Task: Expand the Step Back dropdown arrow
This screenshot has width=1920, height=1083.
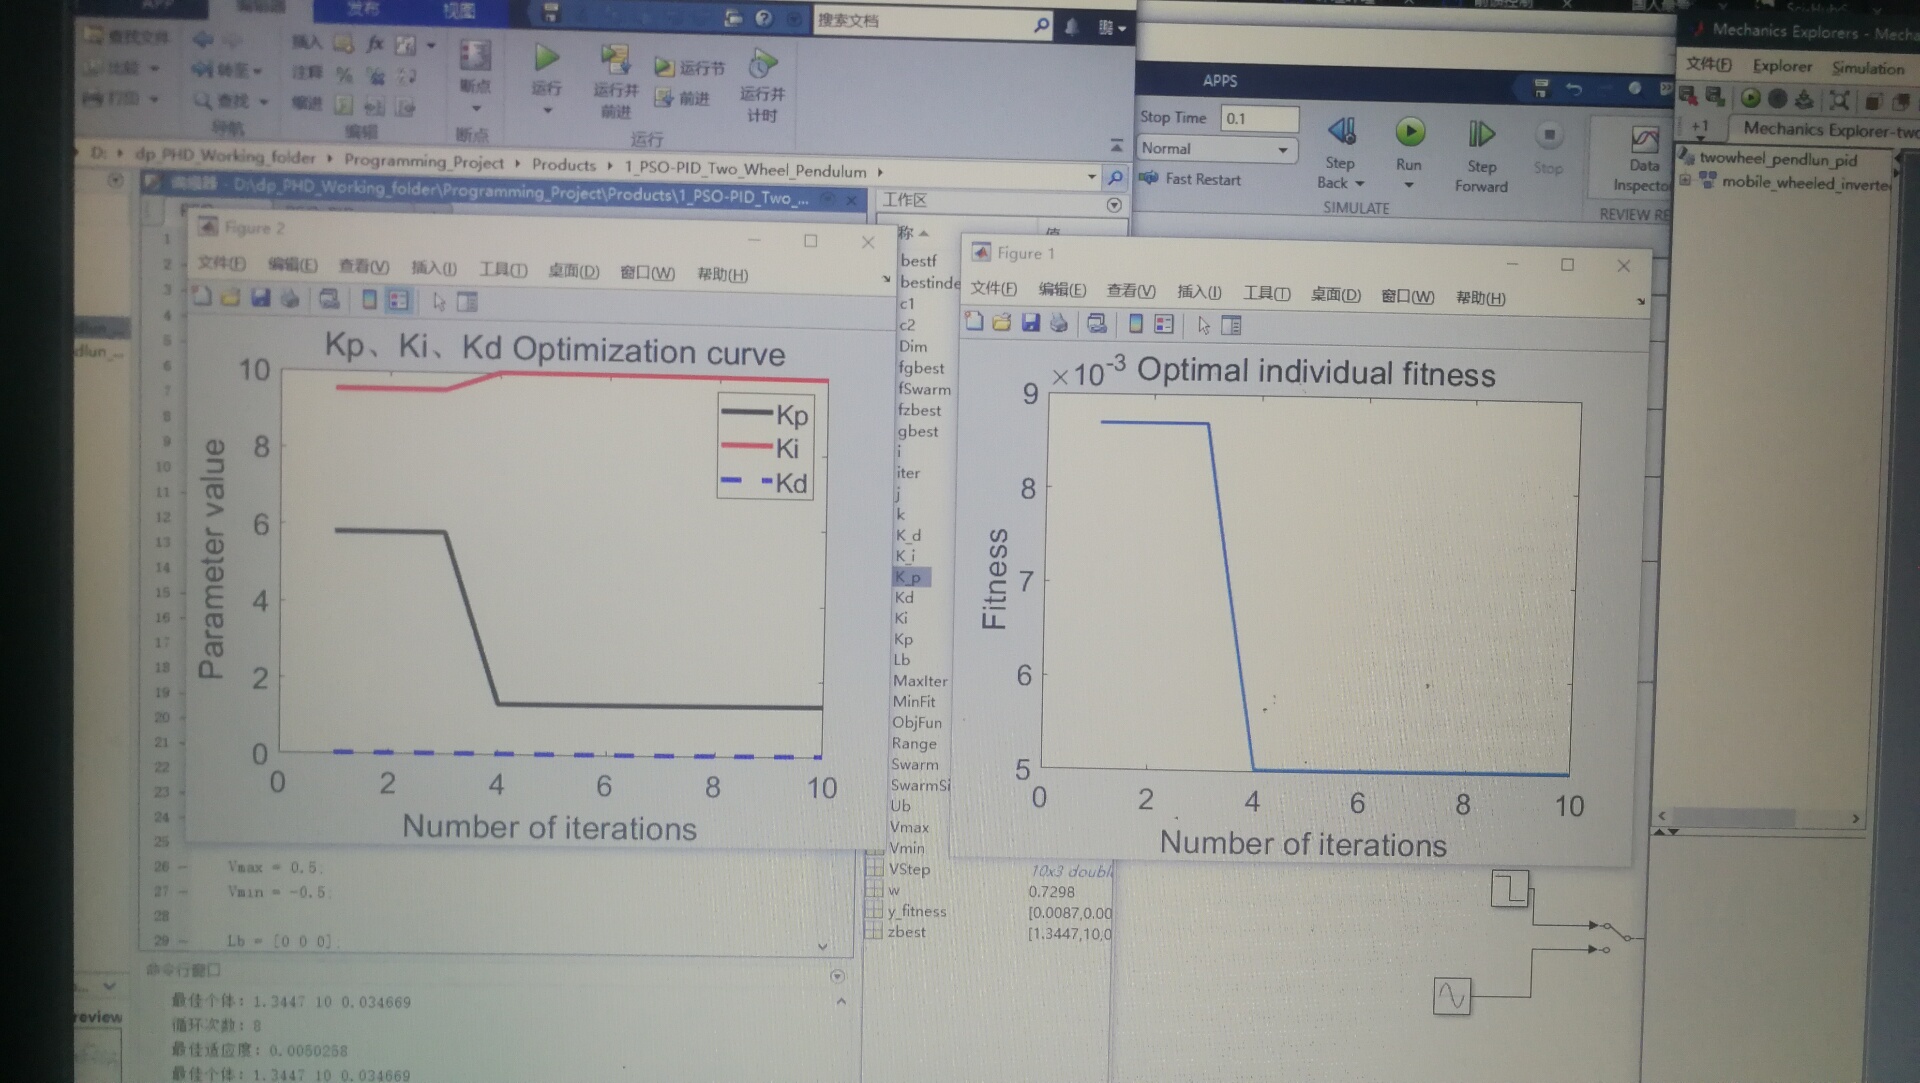Action: [x=1360, y=184]
